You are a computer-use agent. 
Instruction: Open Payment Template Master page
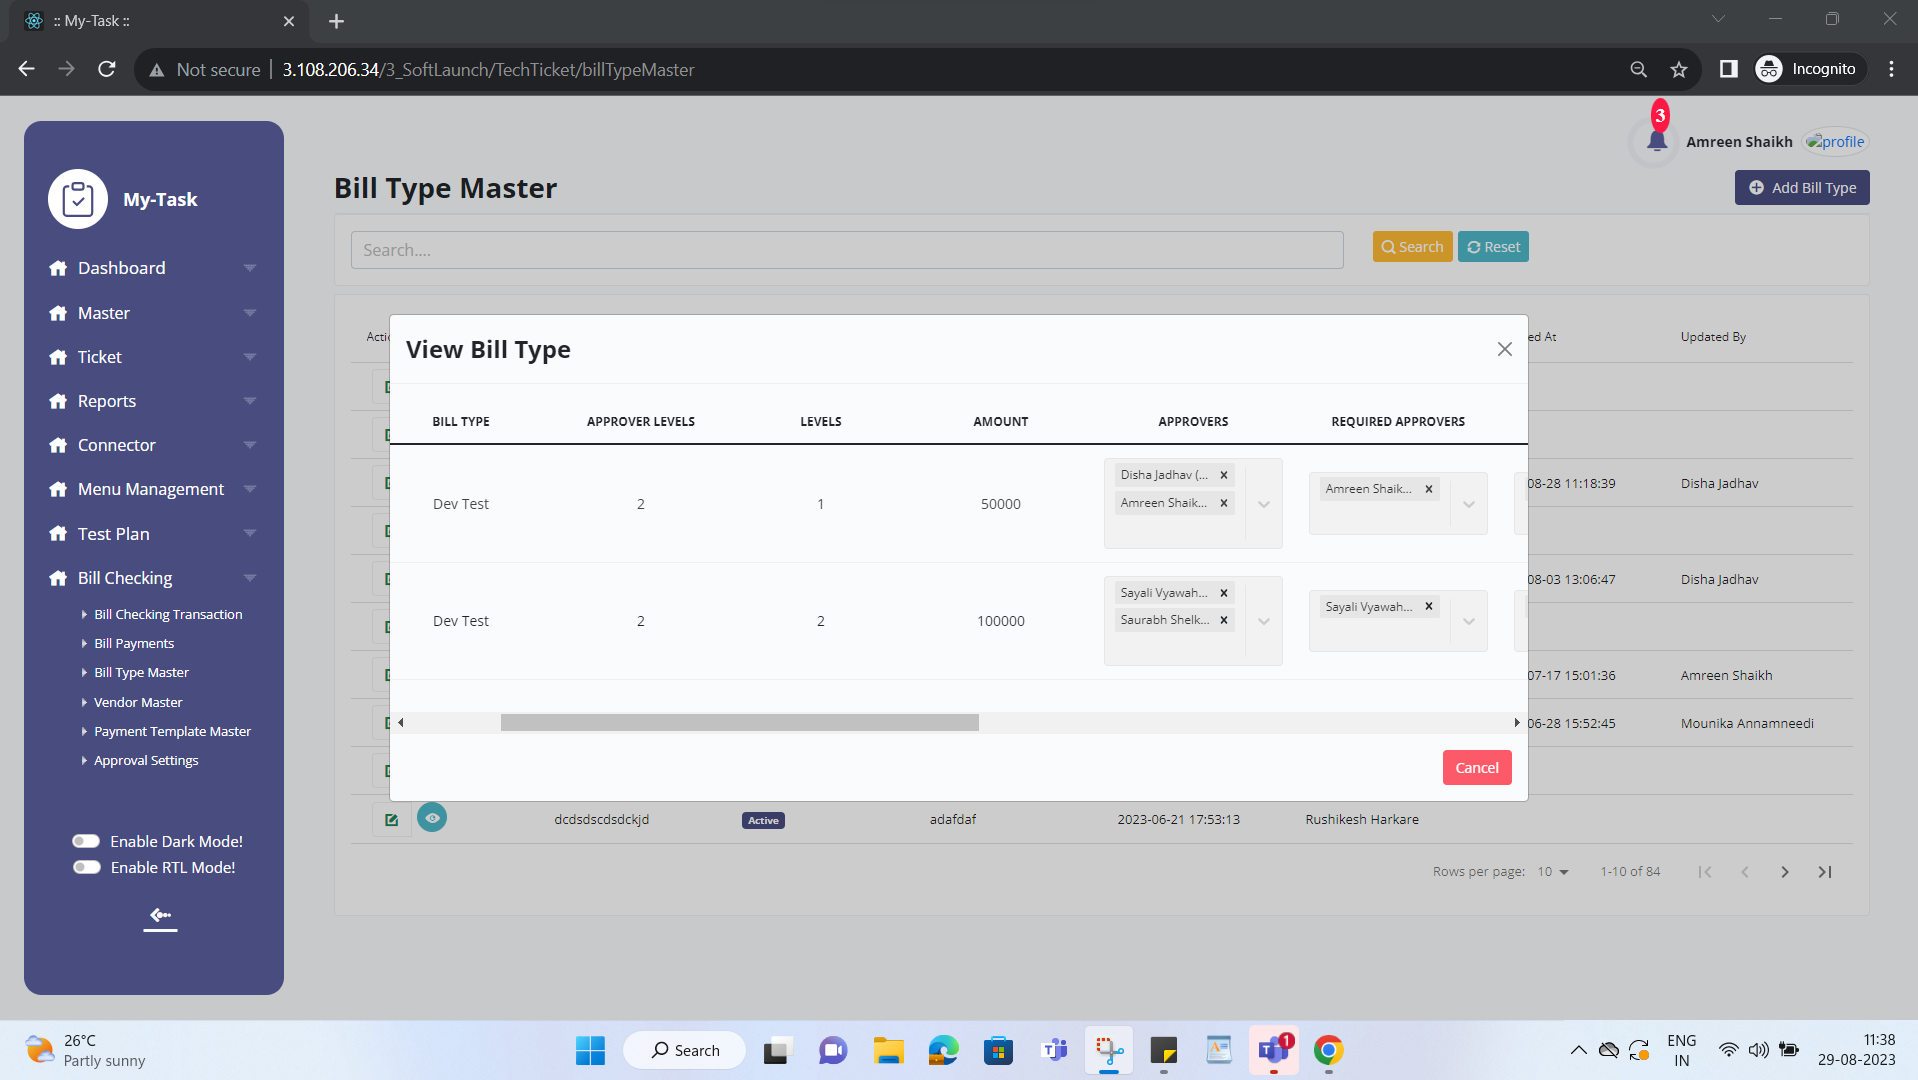(x=172, y=732)
